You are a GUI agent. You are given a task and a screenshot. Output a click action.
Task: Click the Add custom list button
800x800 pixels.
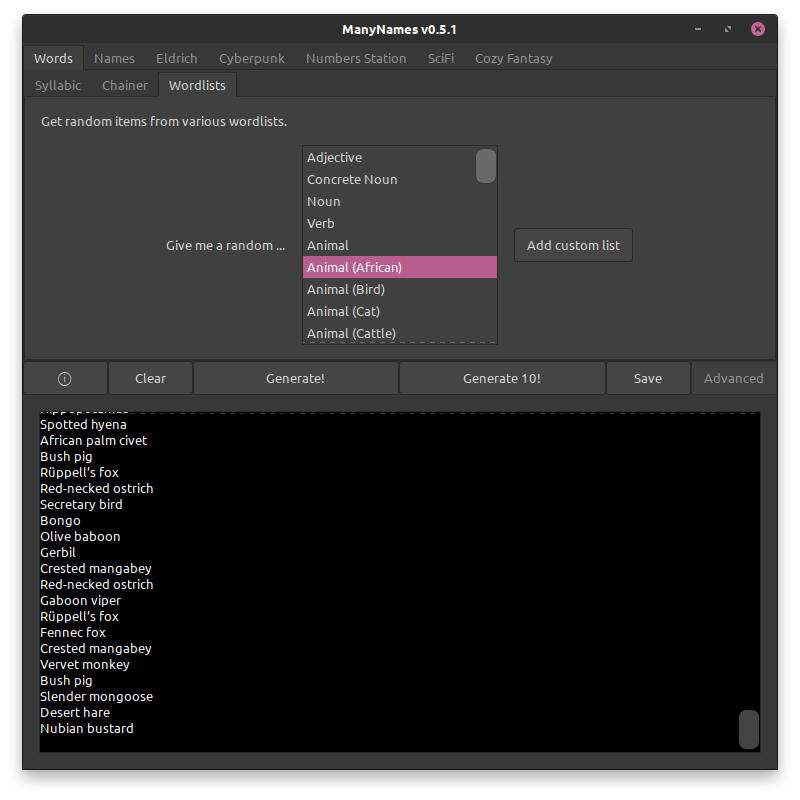[x=573, y=245]
